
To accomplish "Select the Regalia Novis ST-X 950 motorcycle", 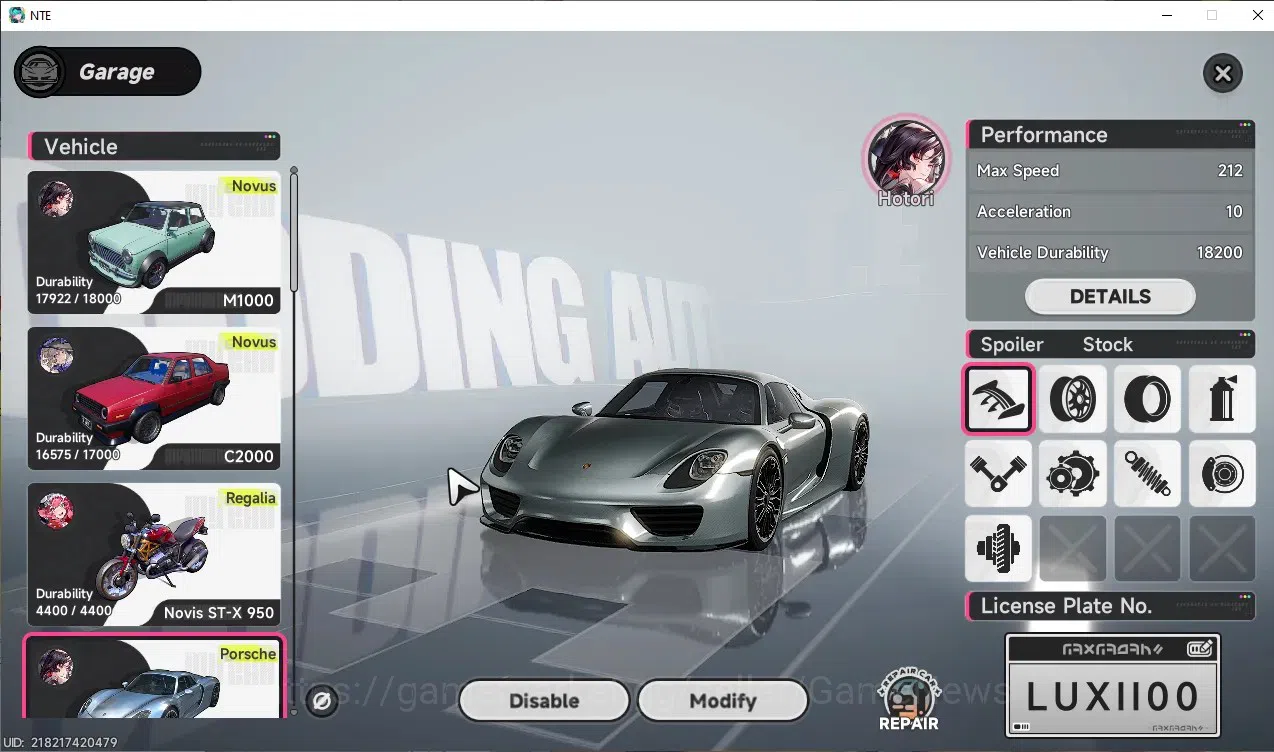I will click(x=154, y=554).
